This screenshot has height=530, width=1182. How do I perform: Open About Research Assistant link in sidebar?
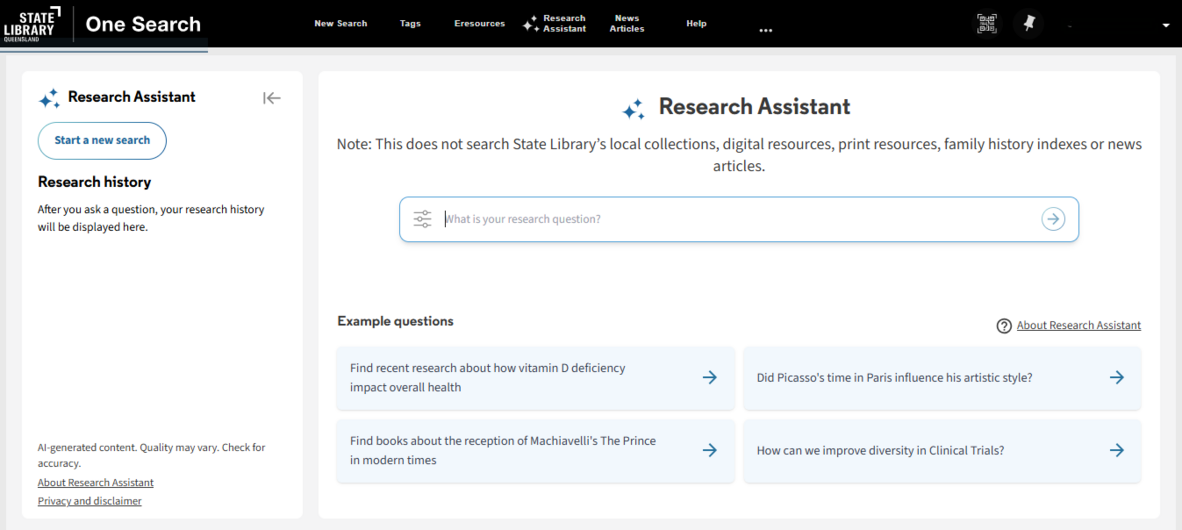coord(96,483)
